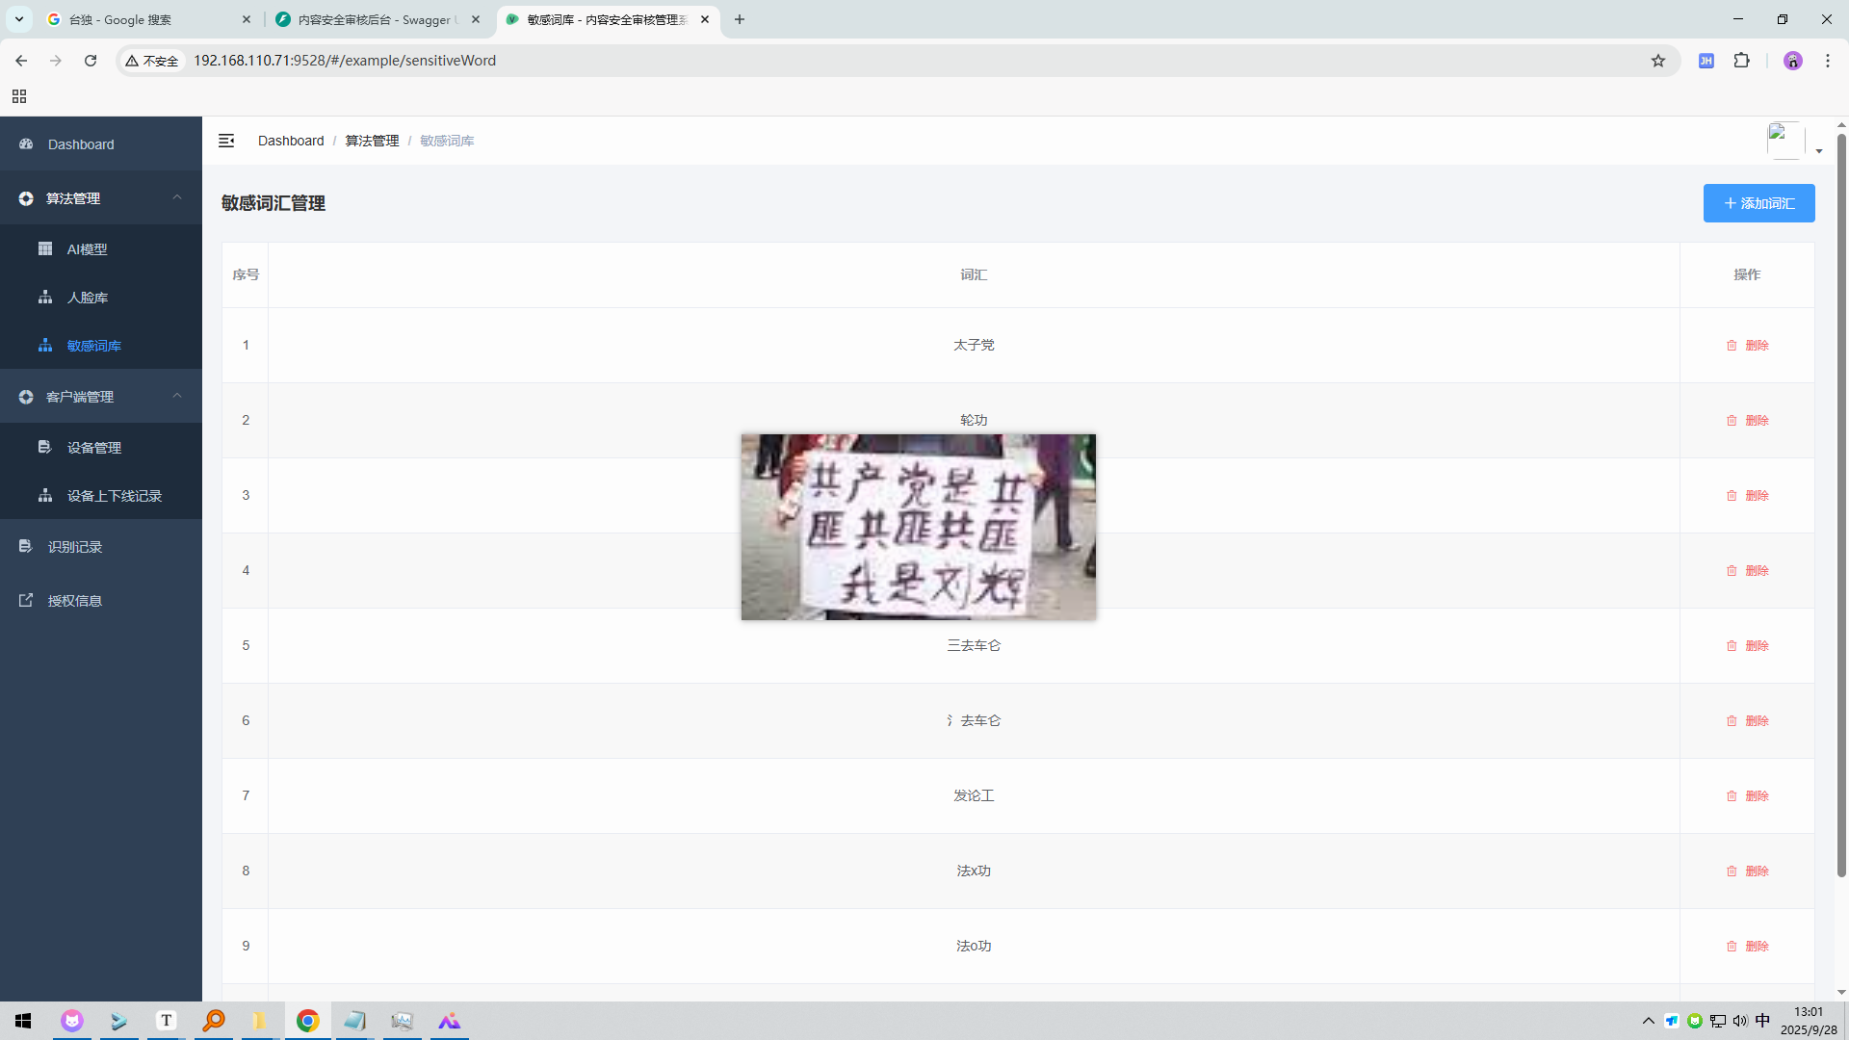Screen dimensions: 1849x1040
Task: Click the browser reload icon
Action: 90,61
